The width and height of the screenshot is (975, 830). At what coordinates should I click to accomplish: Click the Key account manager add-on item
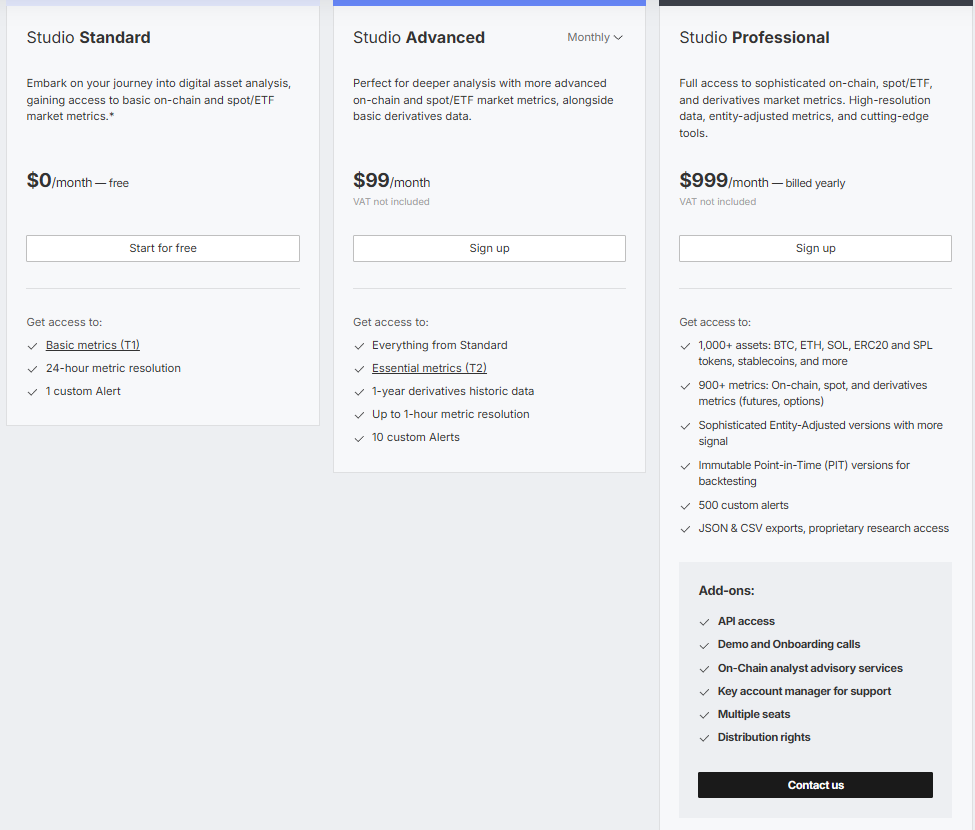point(804,691)
